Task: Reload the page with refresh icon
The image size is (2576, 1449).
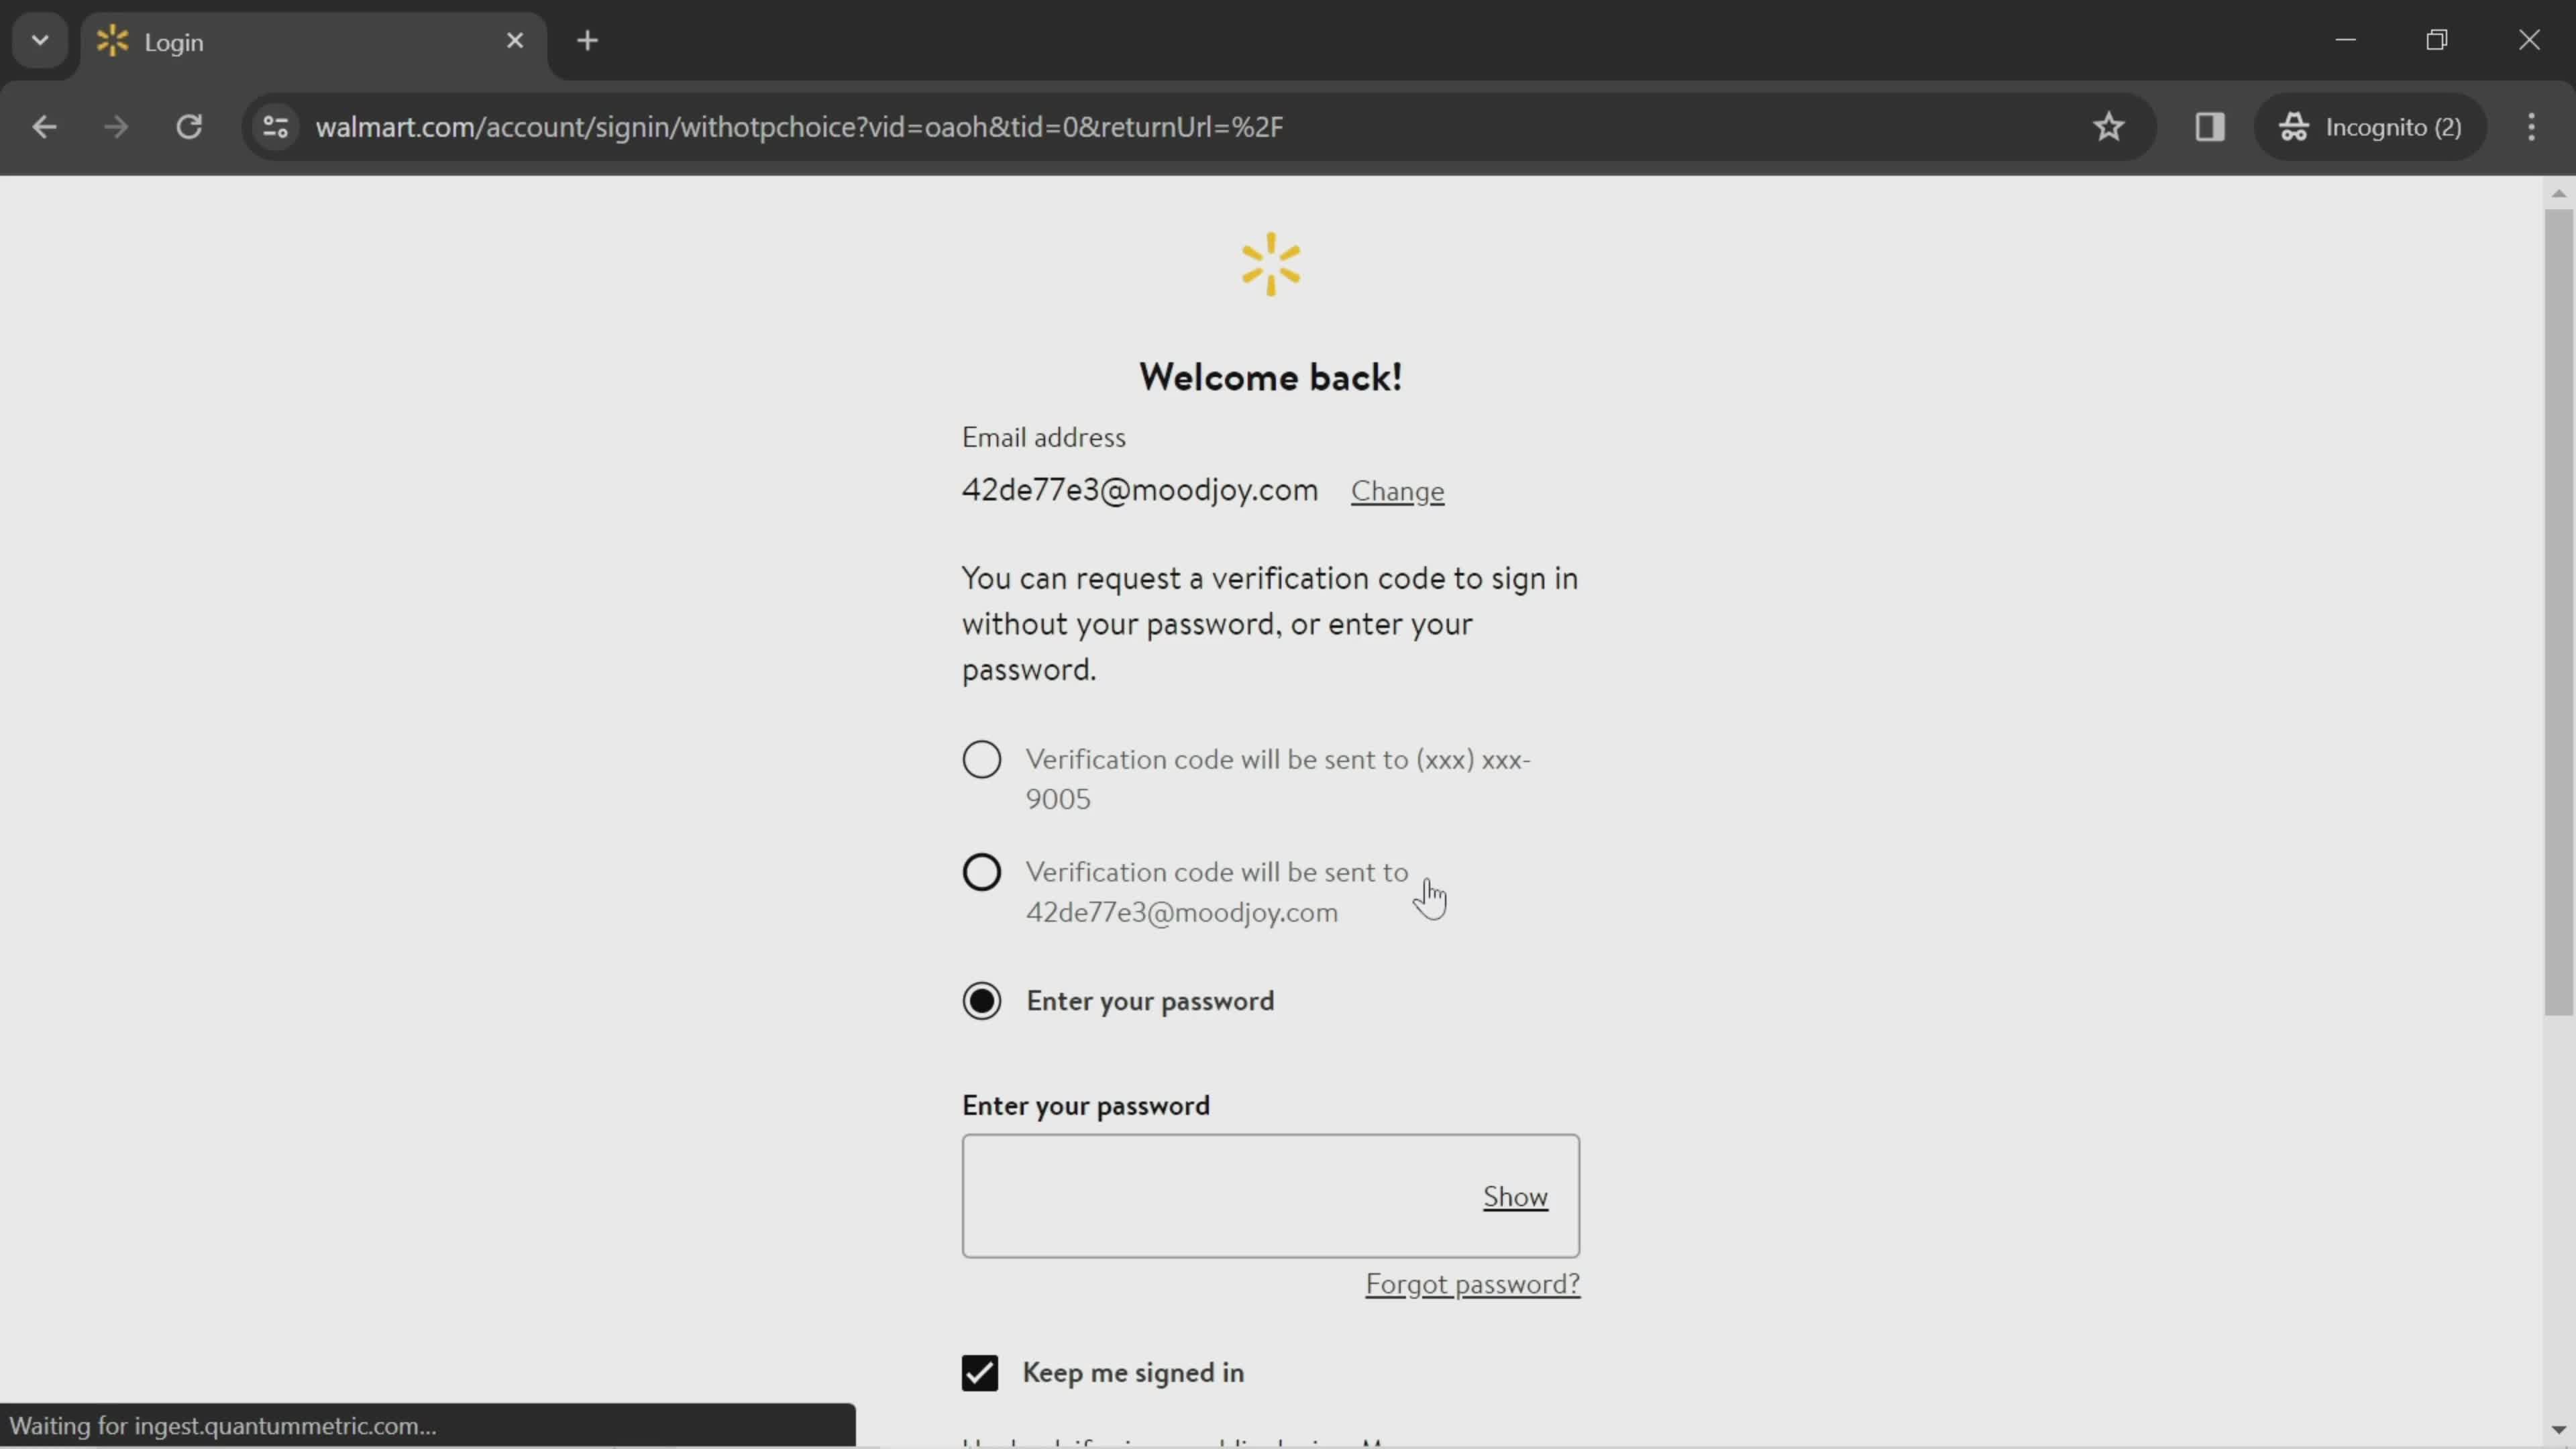Action: point(189,127)
